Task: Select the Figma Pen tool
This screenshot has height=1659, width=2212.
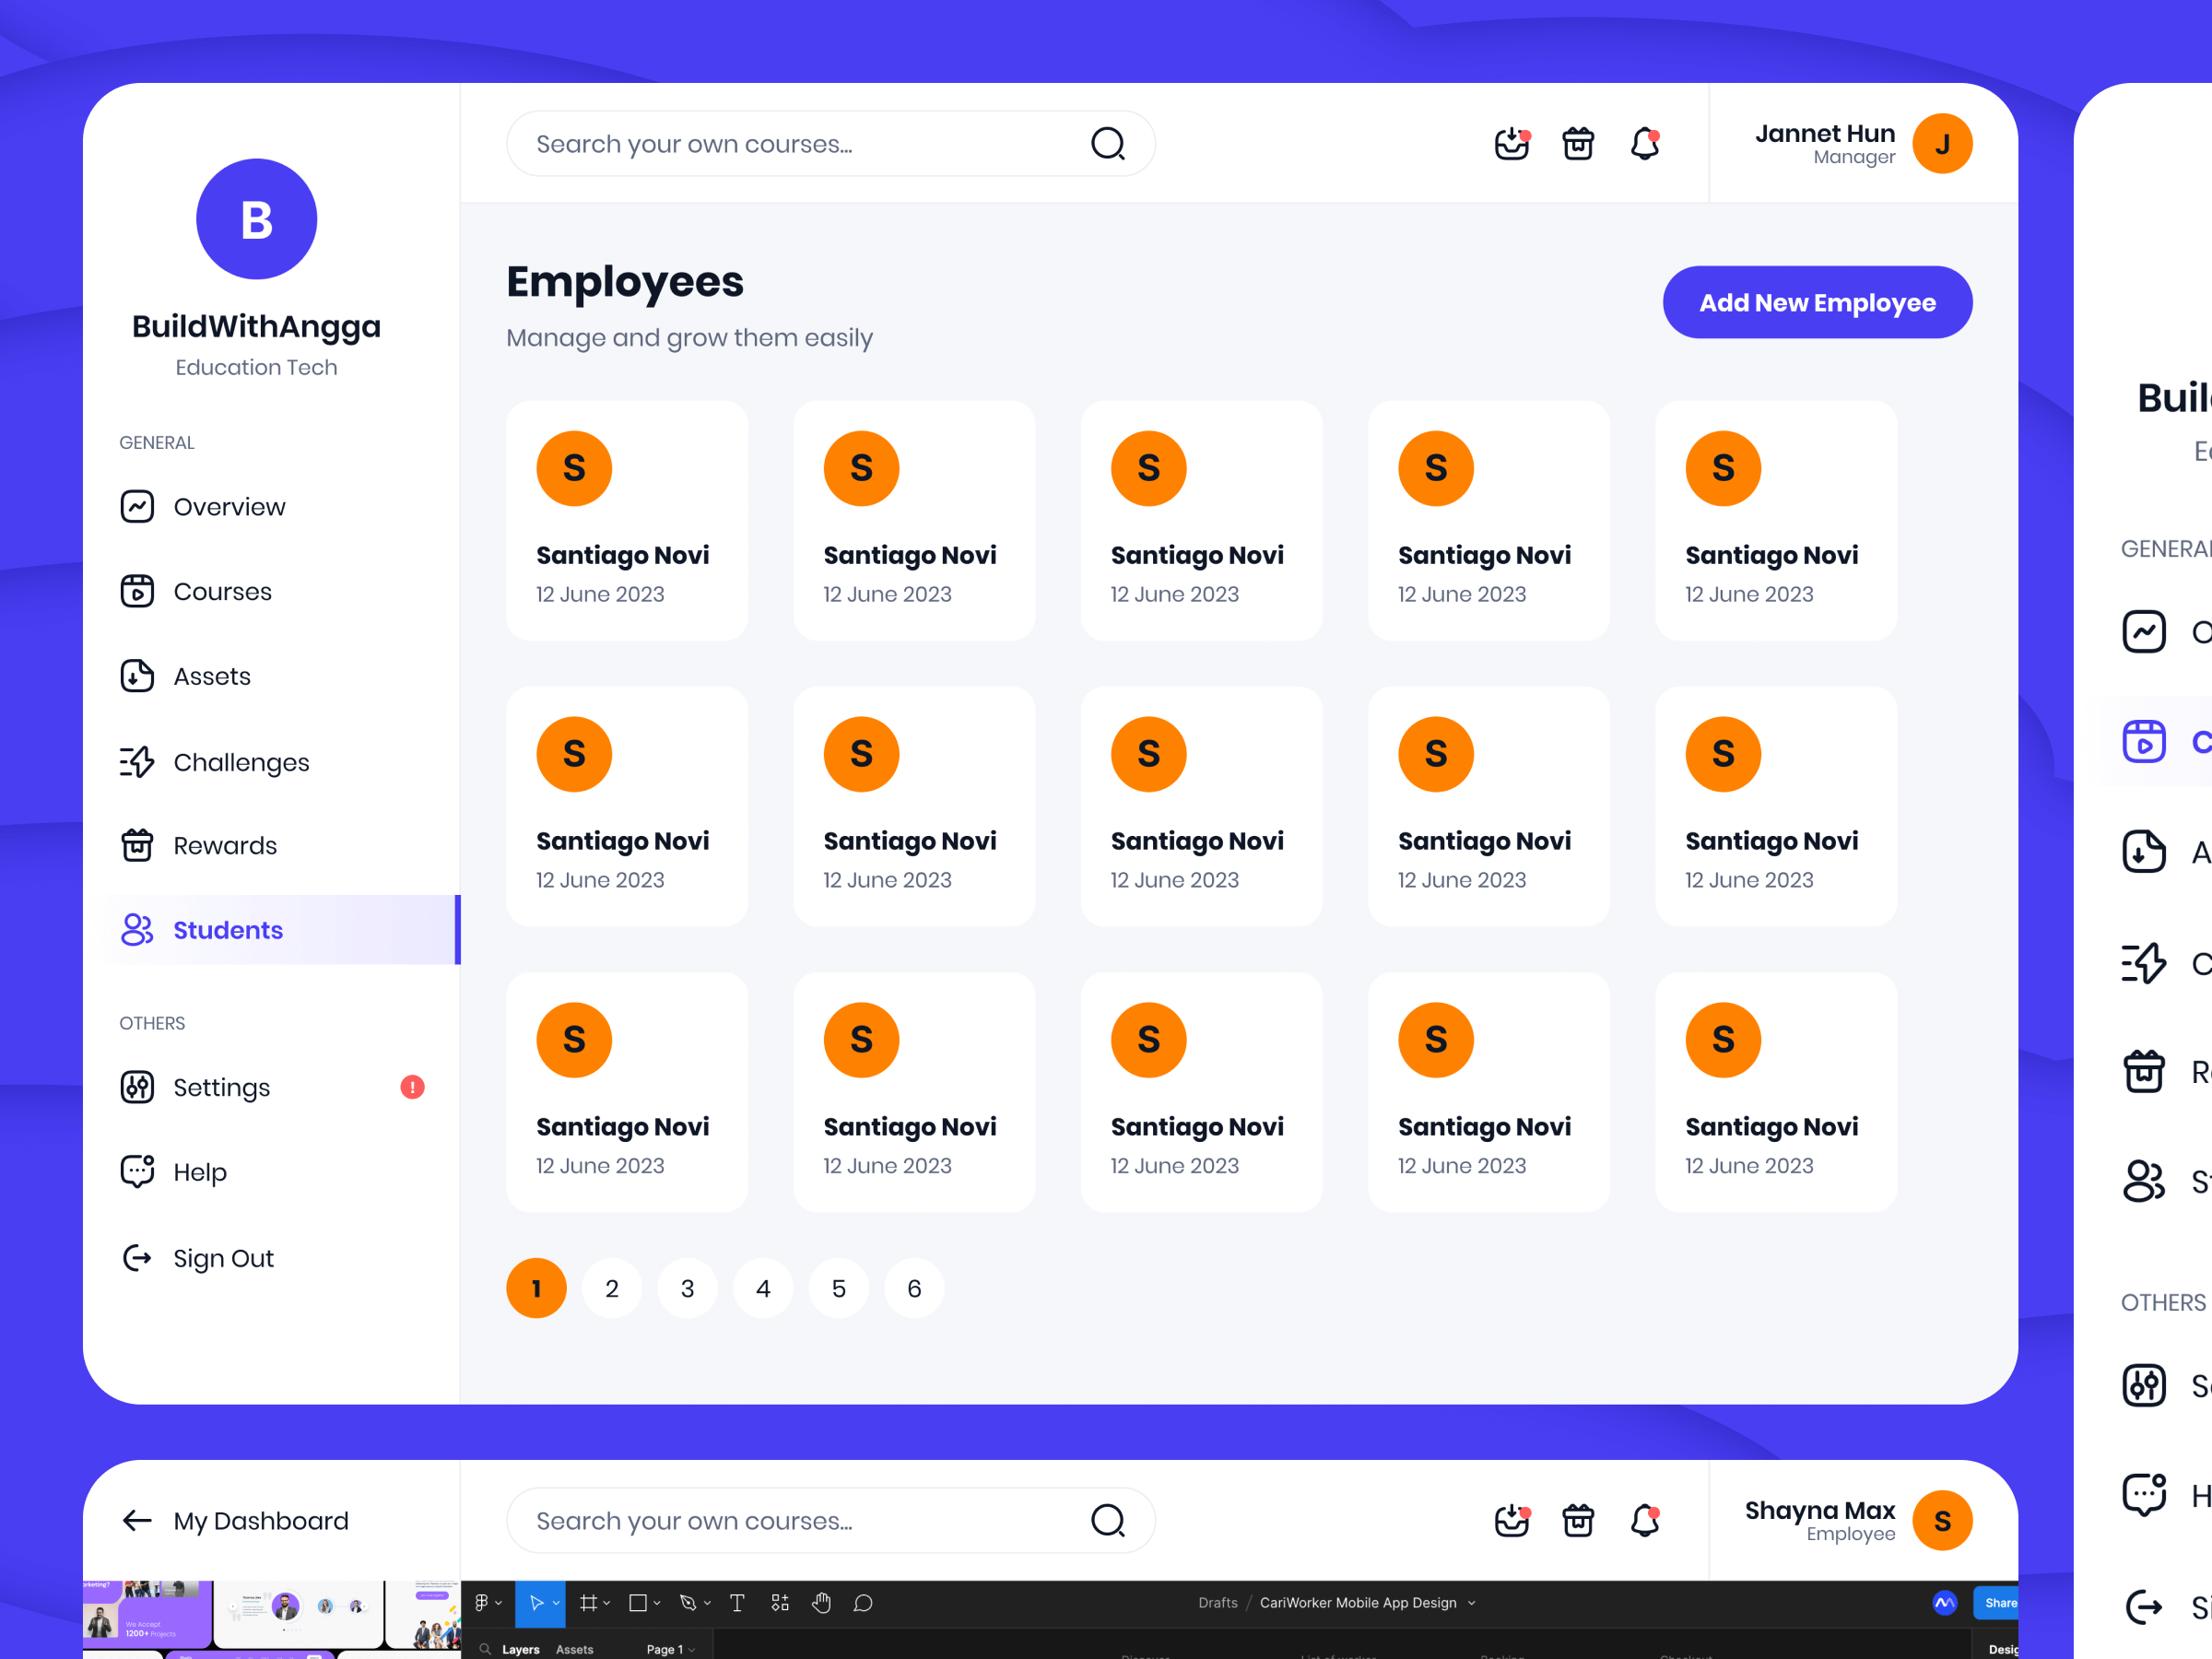Action: coord(688,1603)
